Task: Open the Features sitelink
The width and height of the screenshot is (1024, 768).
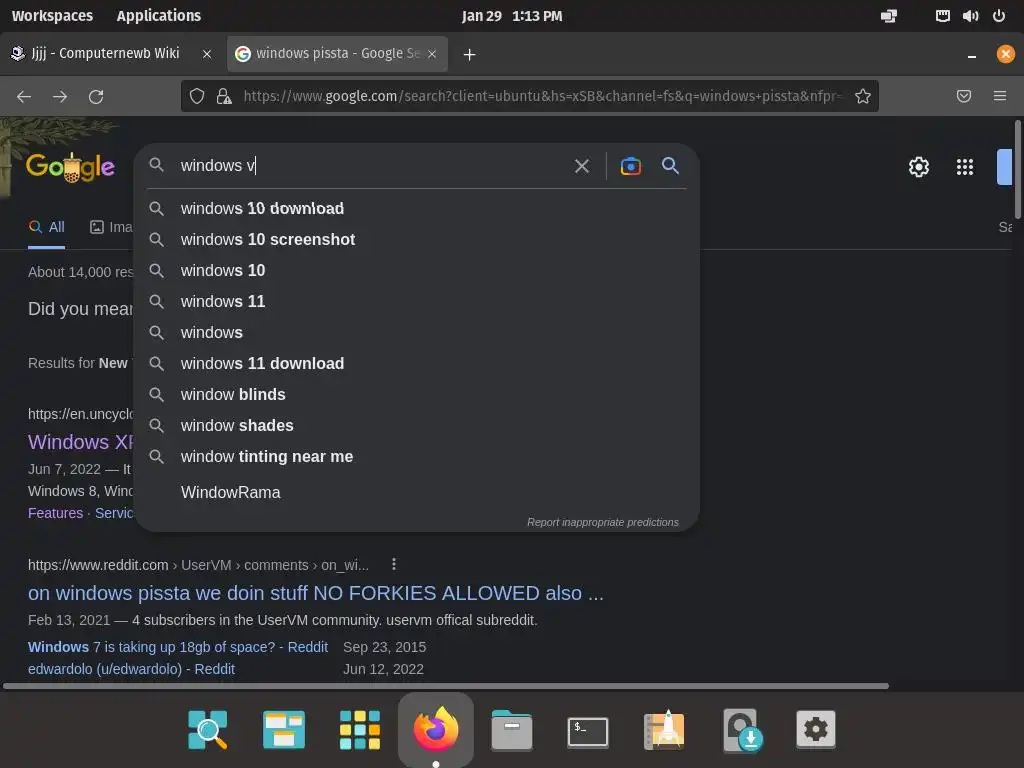Action: [56, 513]
